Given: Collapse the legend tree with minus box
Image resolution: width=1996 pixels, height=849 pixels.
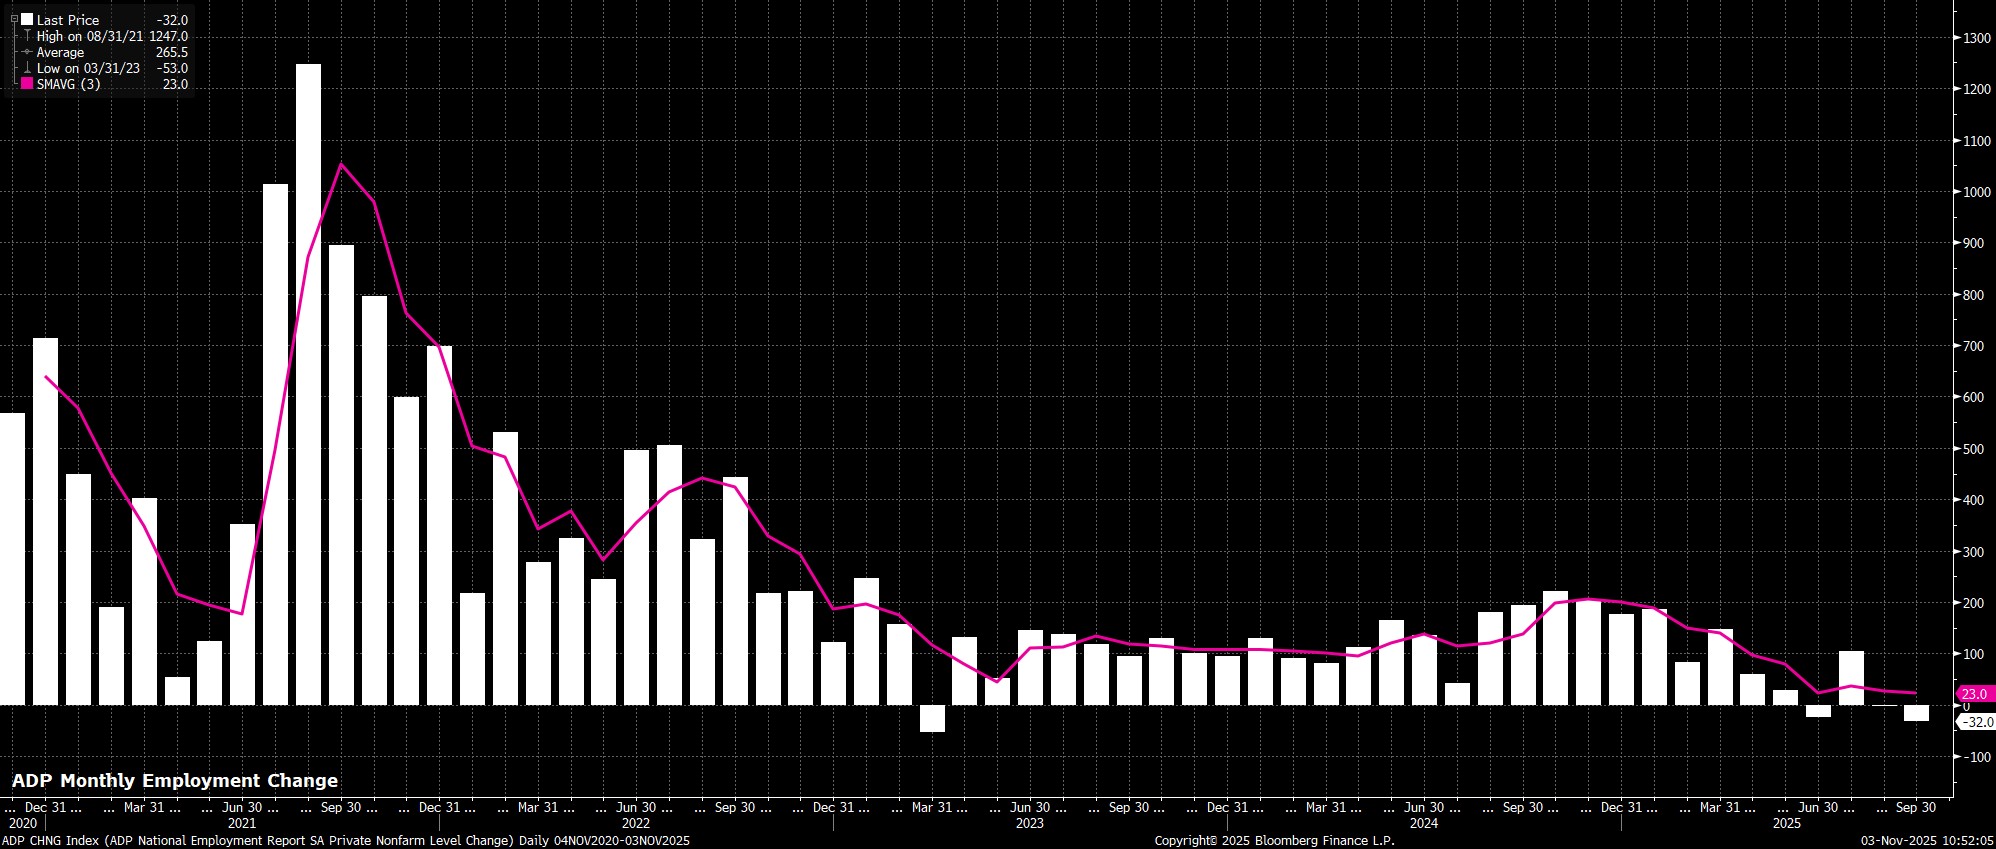Looking at the screenshot, I should click(x=14, y=19).
